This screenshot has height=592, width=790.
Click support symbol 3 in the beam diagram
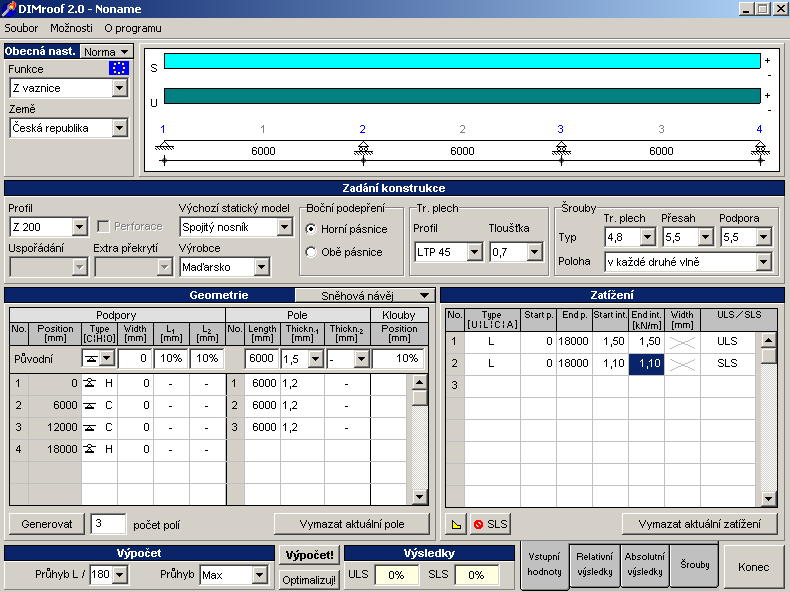click(x=561, y=148)
